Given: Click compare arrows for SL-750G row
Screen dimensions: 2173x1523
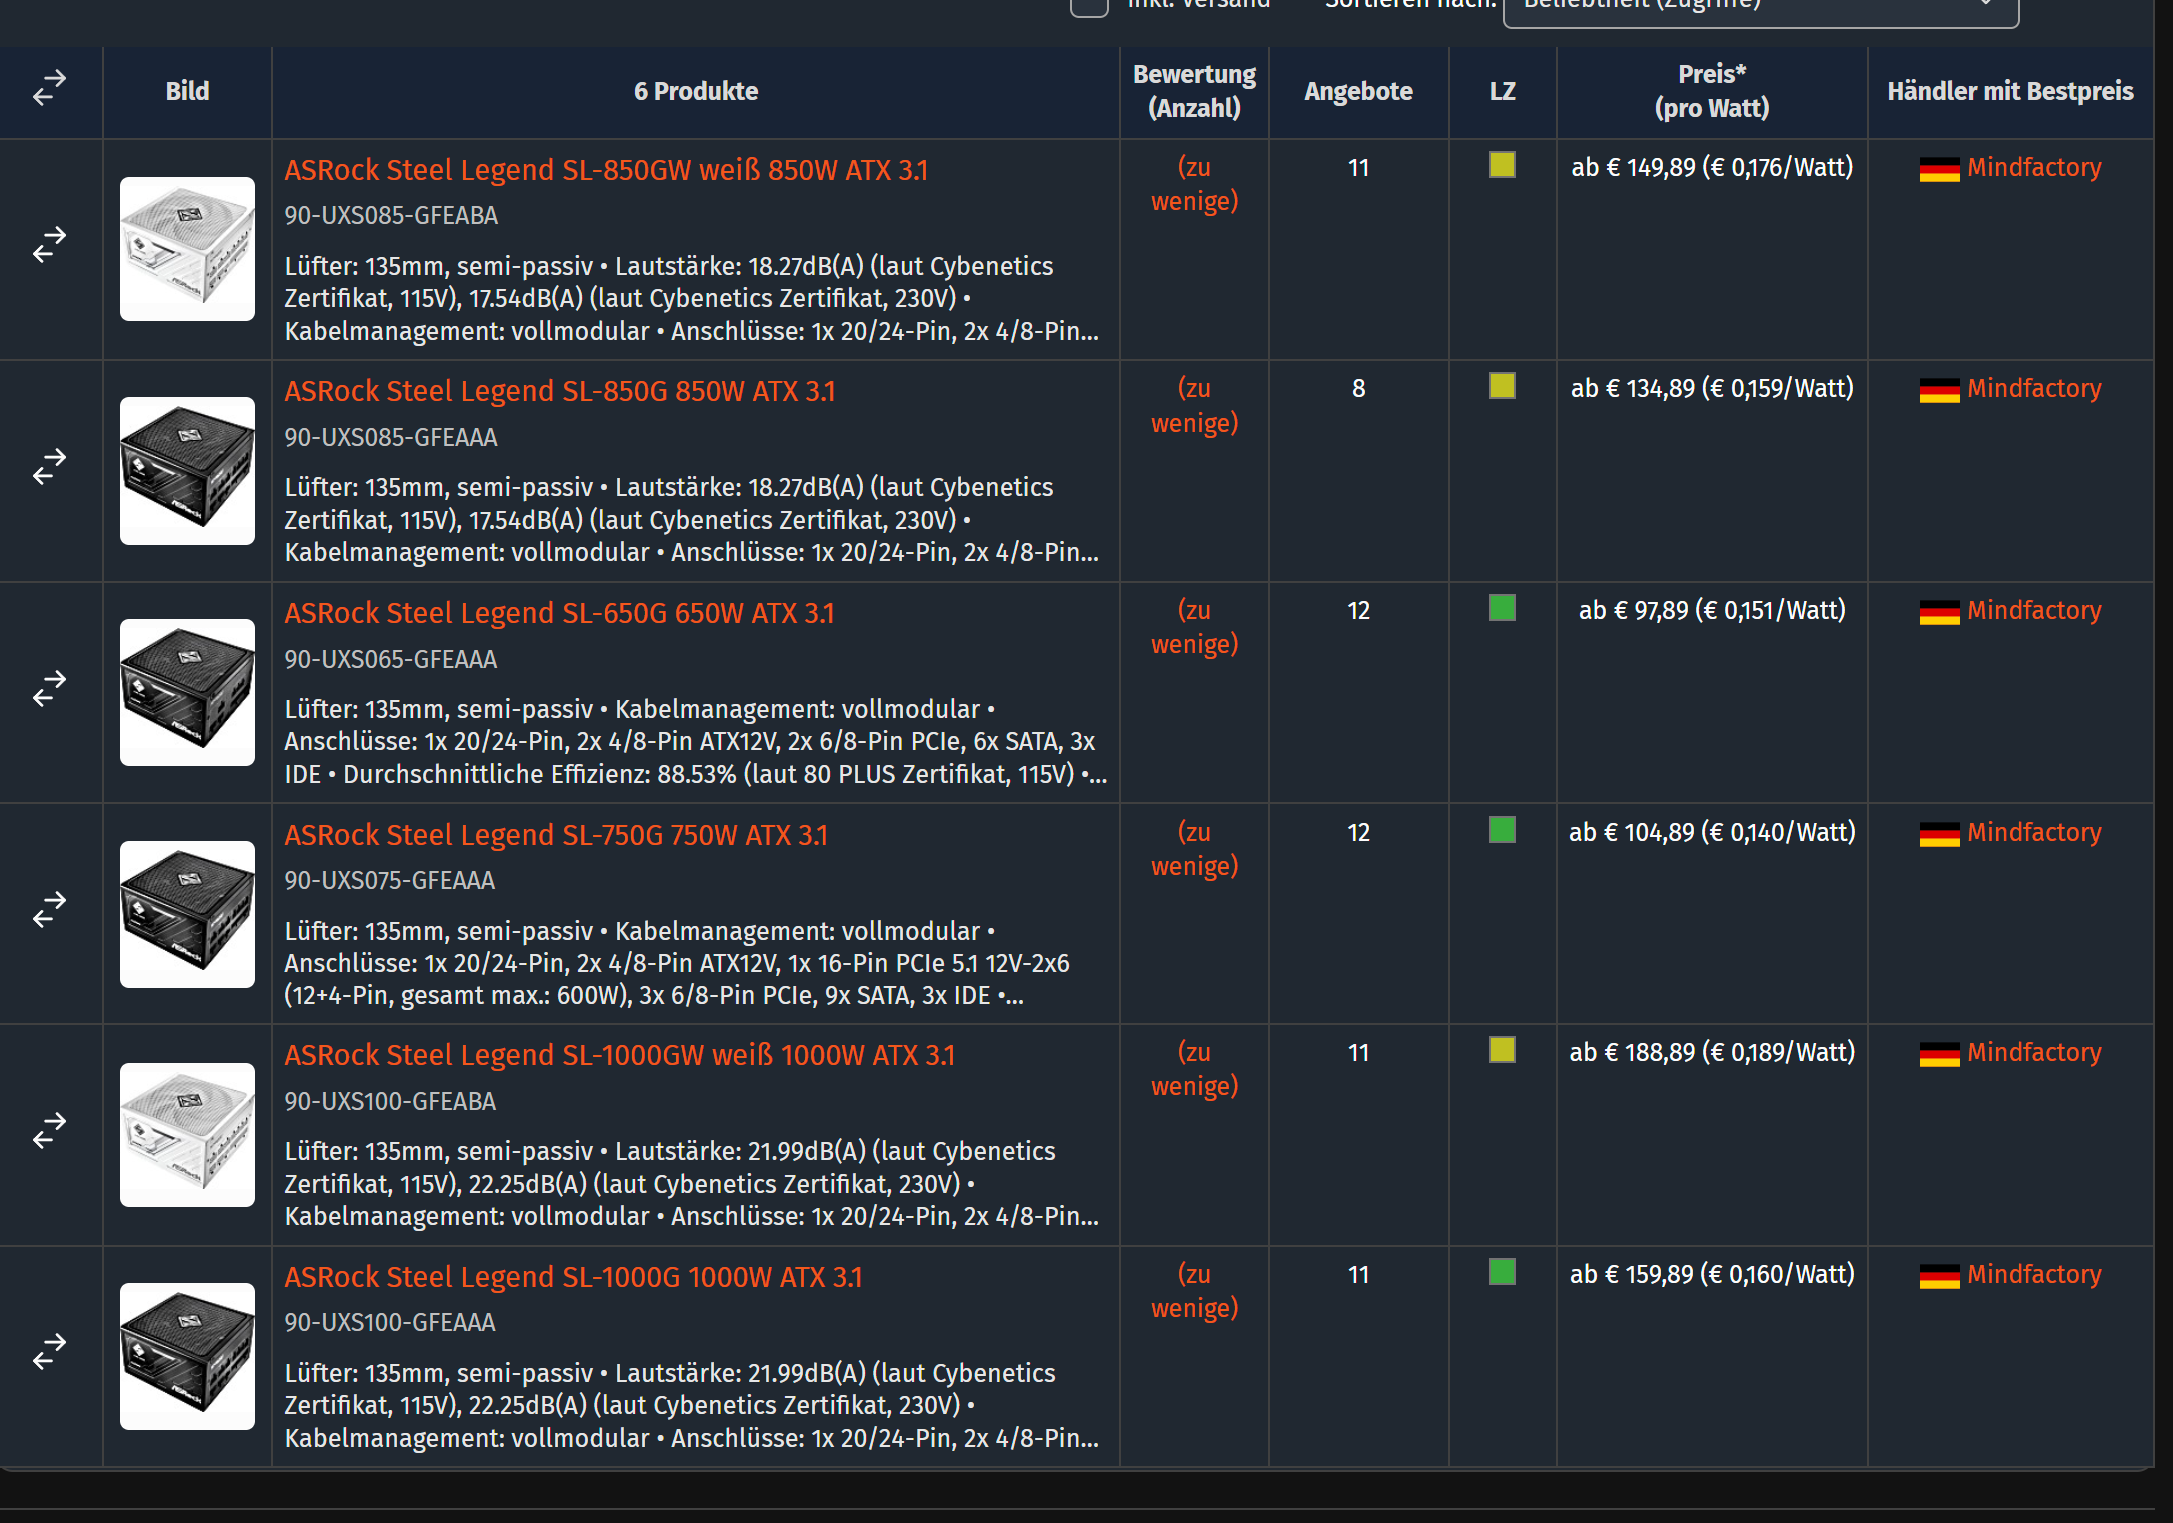Looking at the screenshot, I should 49,910.
